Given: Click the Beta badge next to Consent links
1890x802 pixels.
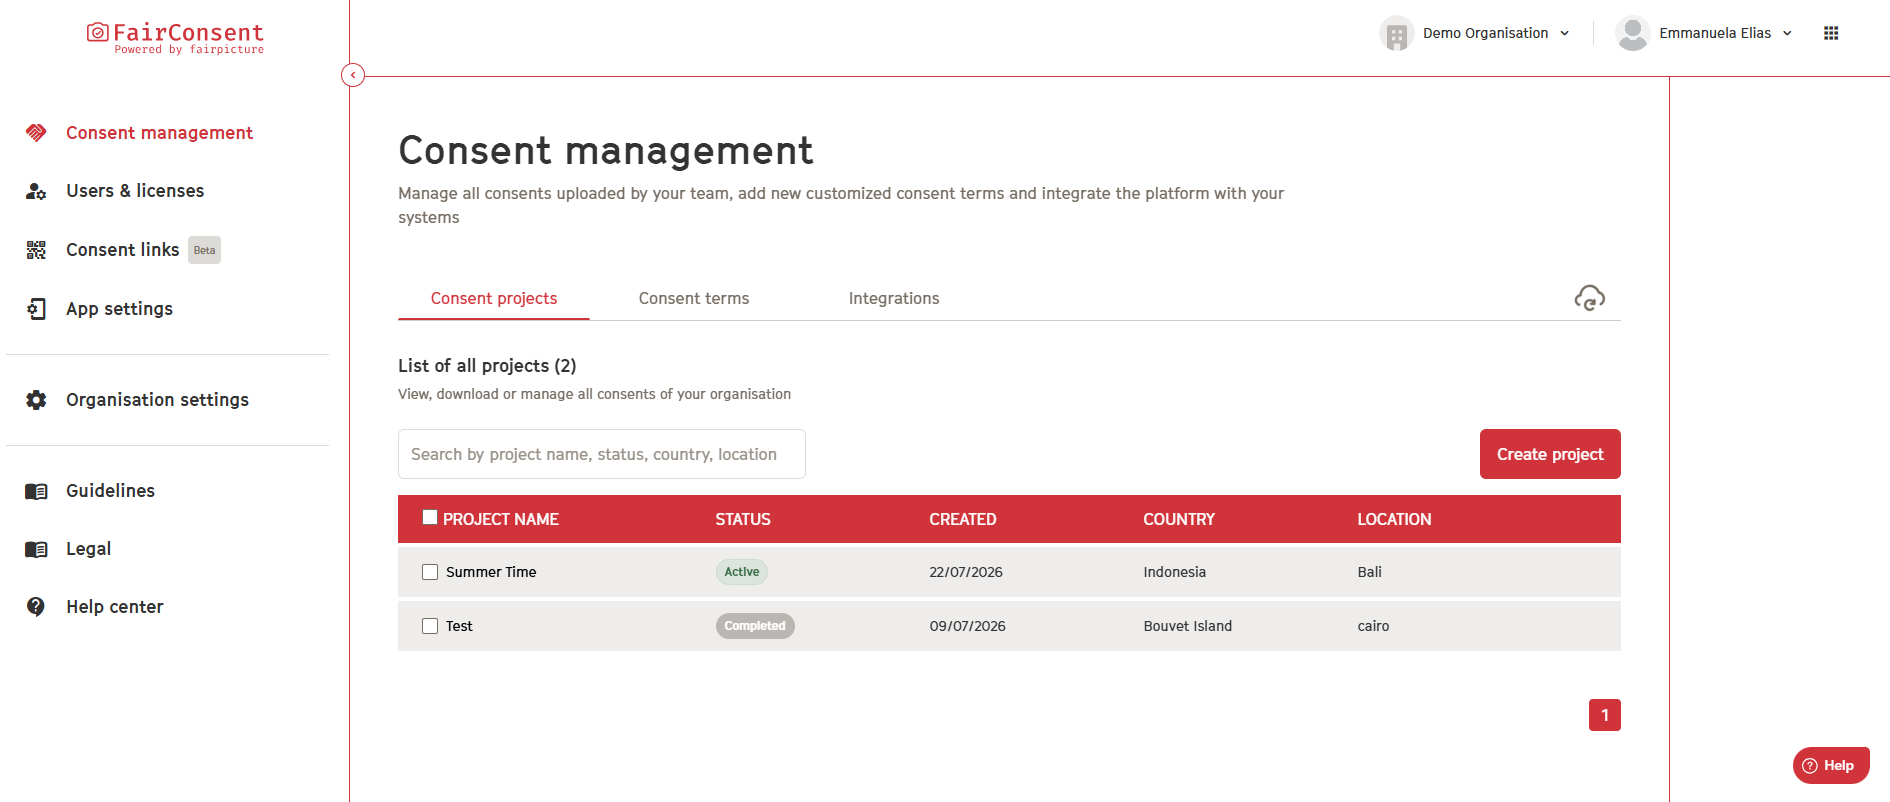Looking at the screenshot, I should click(x=204, y=250).
